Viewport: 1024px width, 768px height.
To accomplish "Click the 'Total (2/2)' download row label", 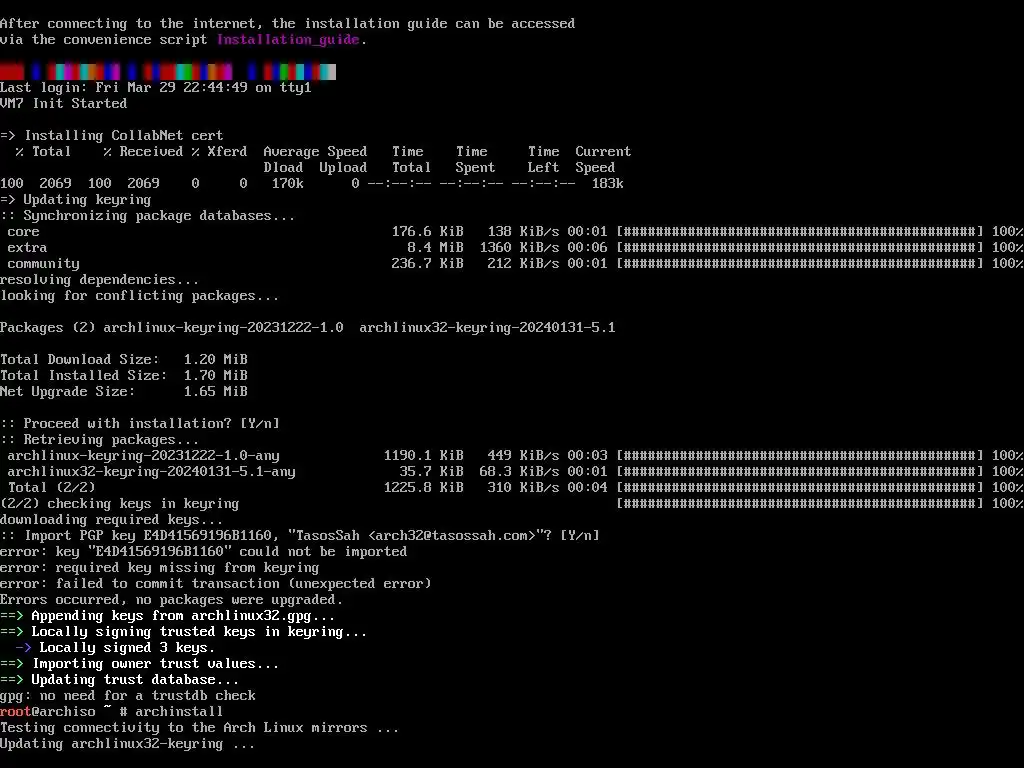I will (x=52, y=488).
